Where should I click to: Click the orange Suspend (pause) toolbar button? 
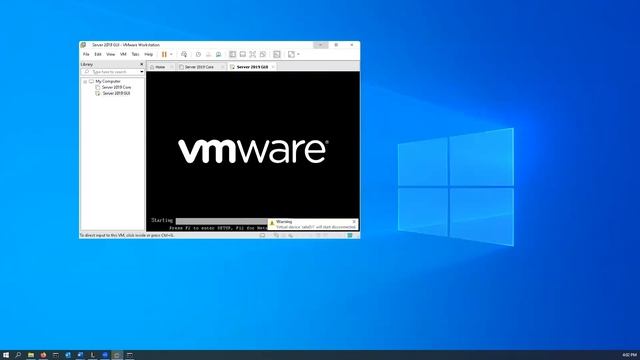164,54
